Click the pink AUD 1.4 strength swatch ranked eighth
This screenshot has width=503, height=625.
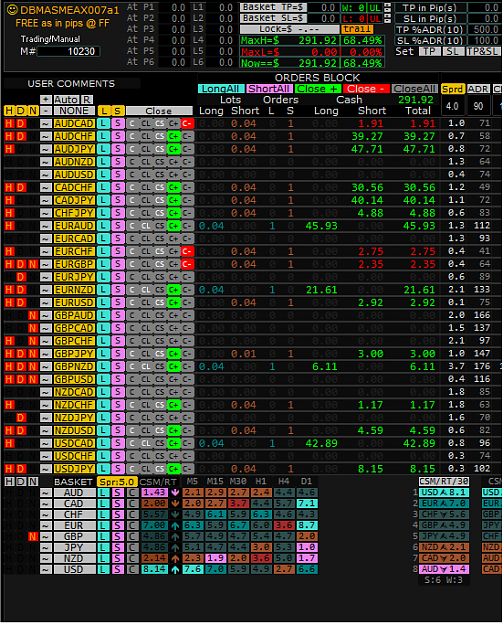444,570
